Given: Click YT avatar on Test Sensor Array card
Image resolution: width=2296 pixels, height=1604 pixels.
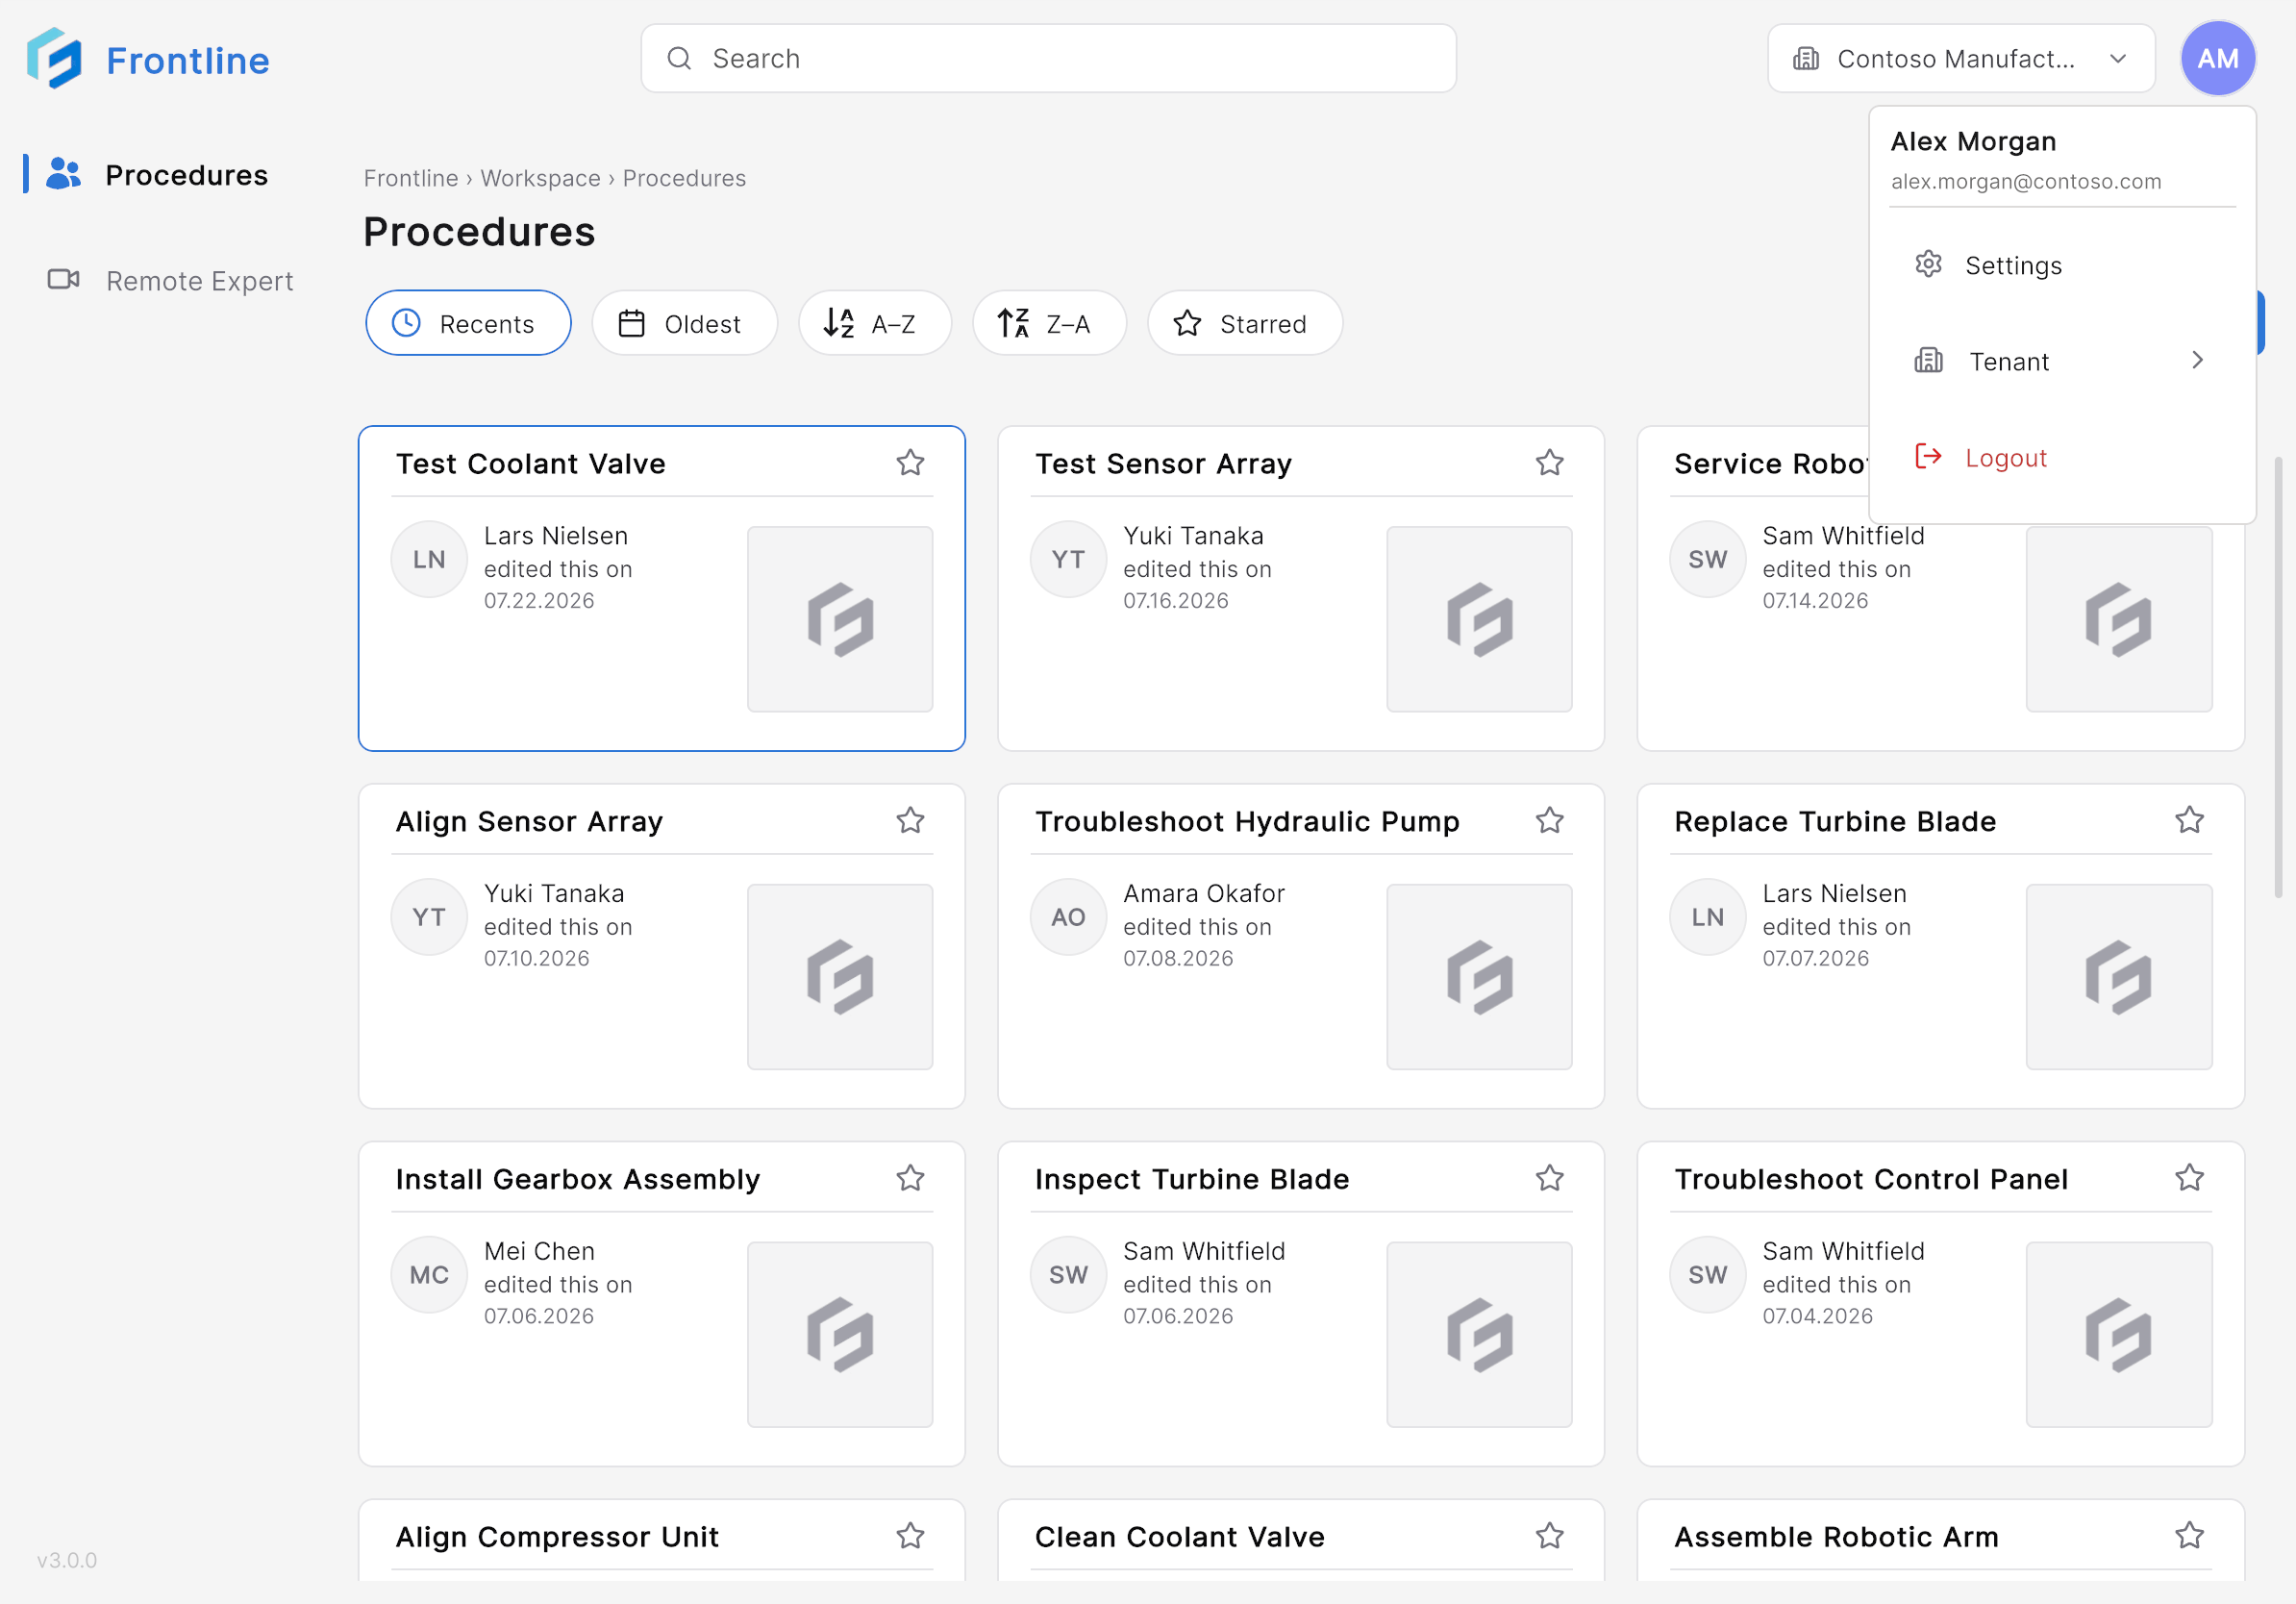Looking at the screenshot, I should pos(1068,559).
